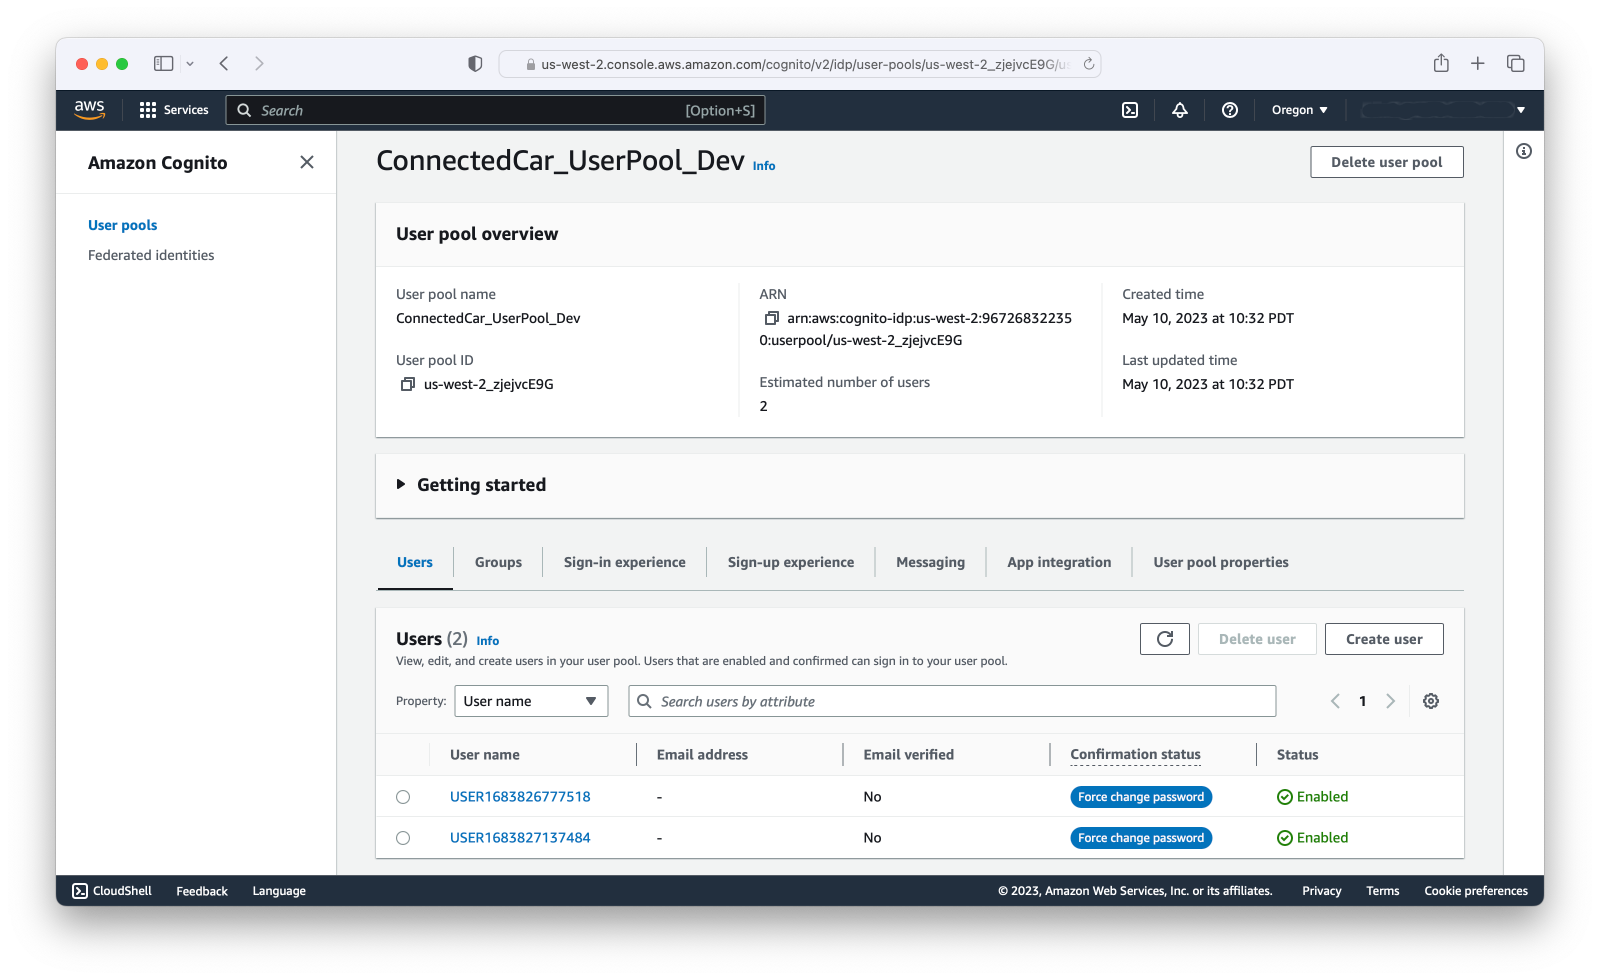Image resolution: width=1600 pixels, height=980 pixels.
Task: Refresh the users list
Action: pos(1165,639)
